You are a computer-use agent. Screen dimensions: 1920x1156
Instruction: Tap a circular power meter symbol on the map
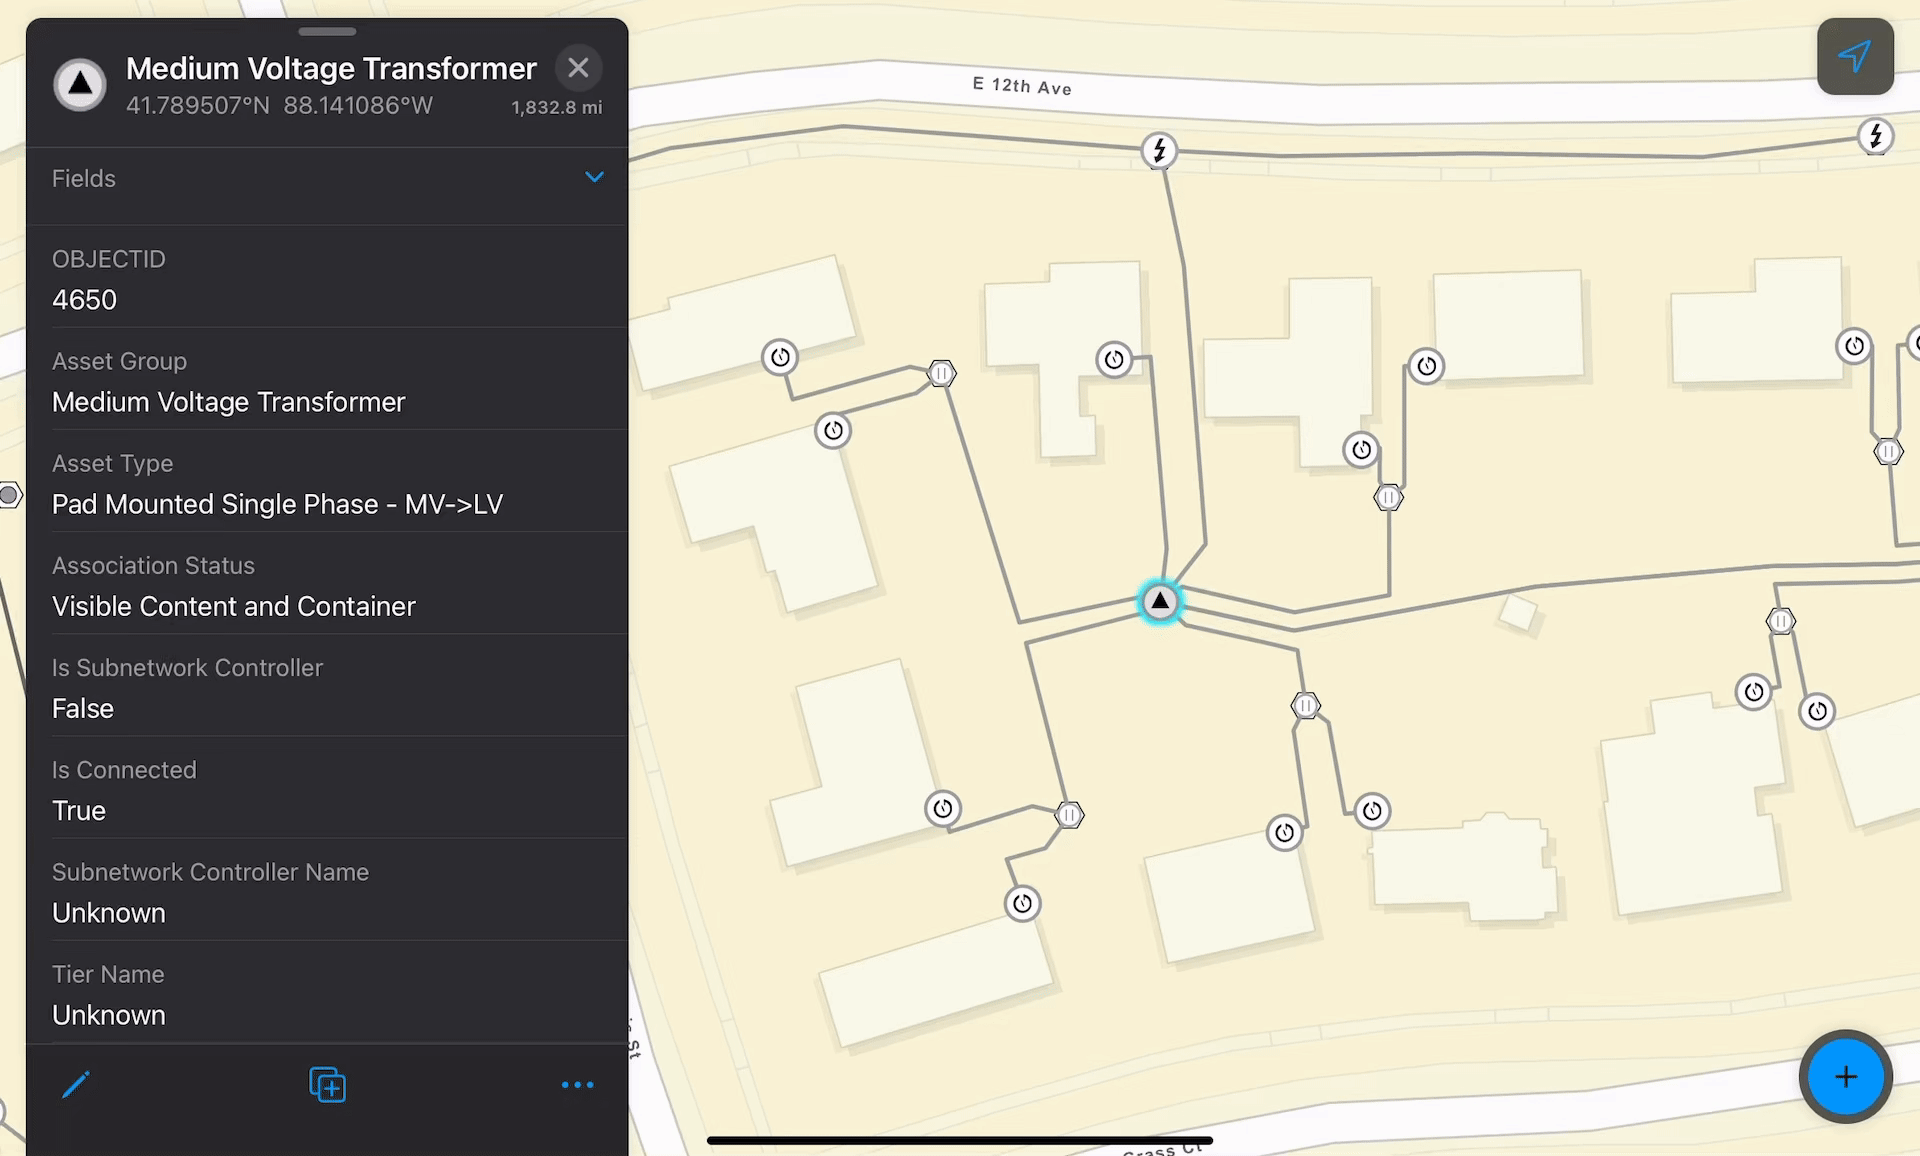coord(1113,360)
